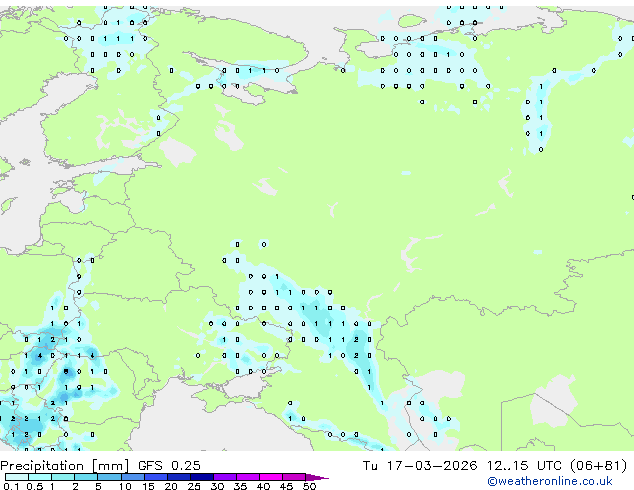Screen dimensions: 634x490
Task: Click the "Tu" weekday text
Action: click(370, 466)
